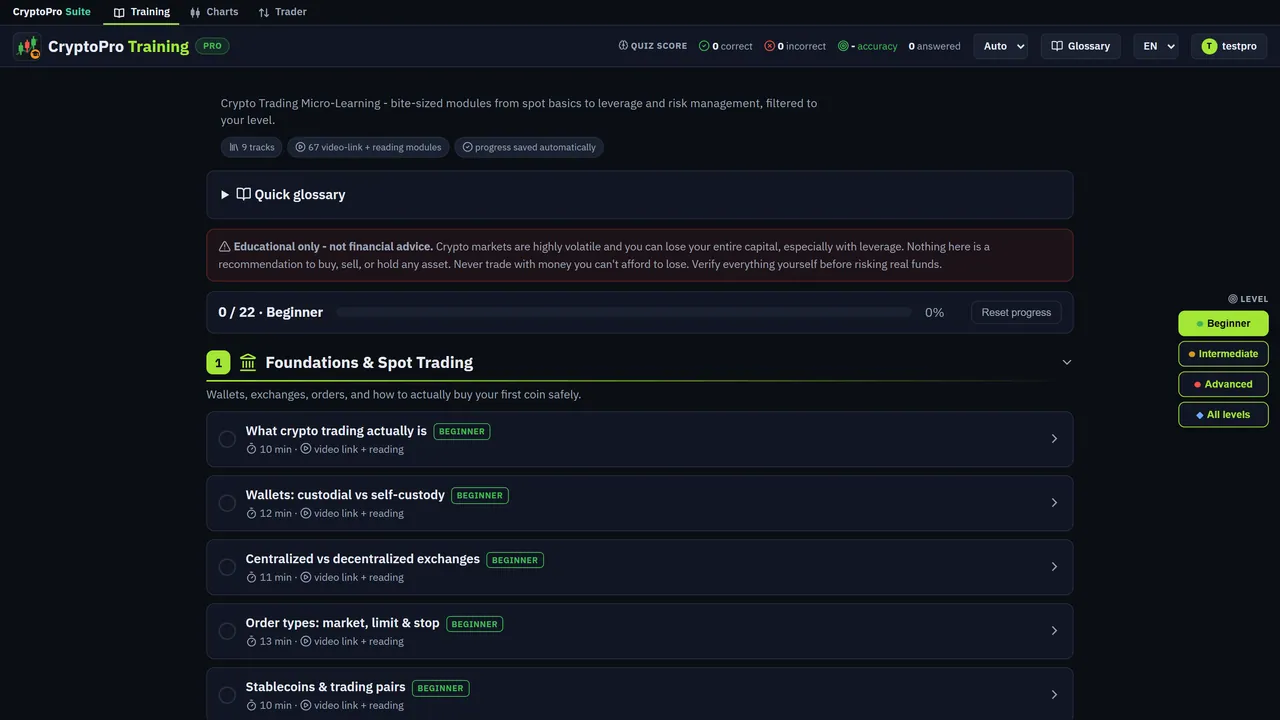
Task: Switch to the Training tab
Action: 141,12
